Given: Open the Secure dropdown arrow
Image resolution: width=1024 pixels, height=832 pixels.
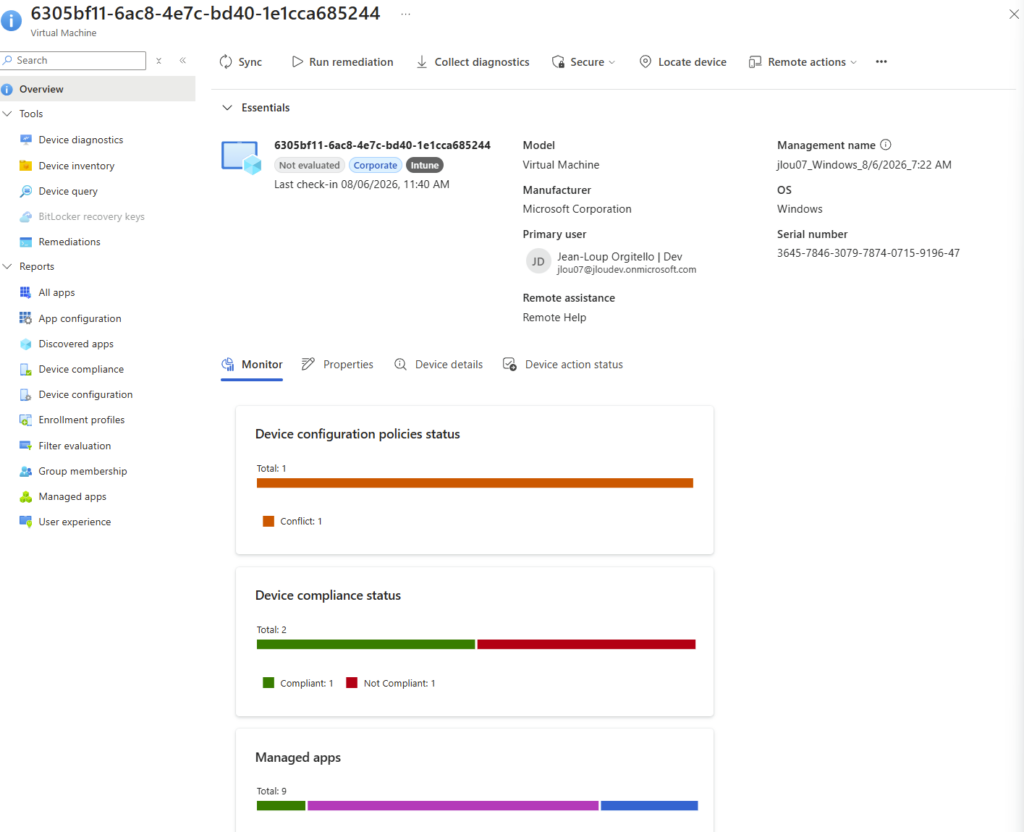Looking at the screenshot, I should [612, 62].
